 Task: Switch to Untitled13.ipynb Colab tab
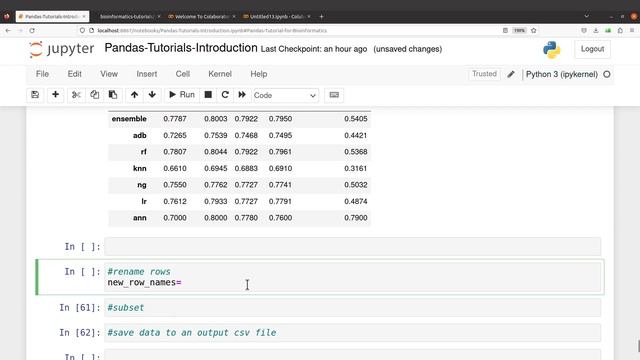click(x=277, y=16)
